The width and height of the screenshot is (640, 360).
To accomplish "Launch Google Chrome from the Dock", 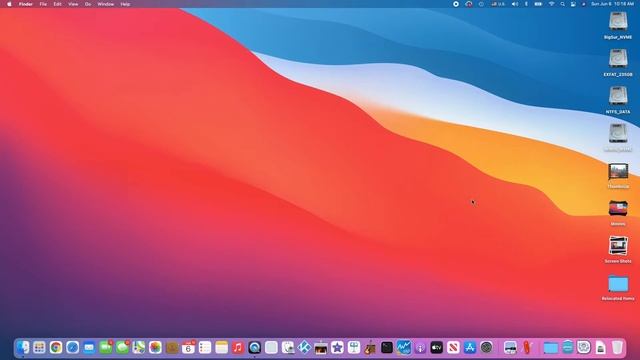I will tap(56, 347).
